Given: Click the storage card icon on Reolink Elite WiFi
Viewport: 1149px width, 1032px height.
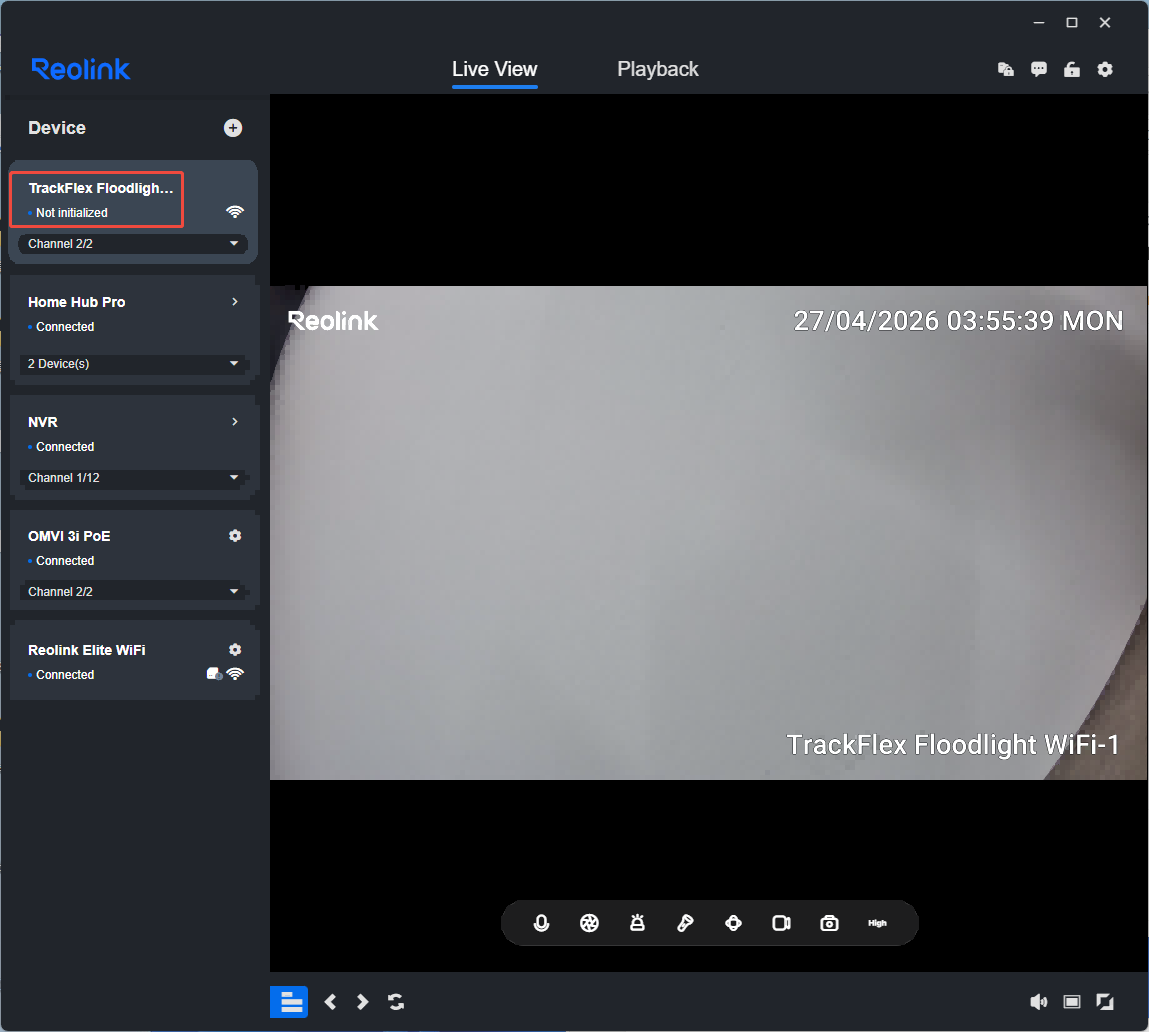Looking at the screenshot, I should pos(214,674).
